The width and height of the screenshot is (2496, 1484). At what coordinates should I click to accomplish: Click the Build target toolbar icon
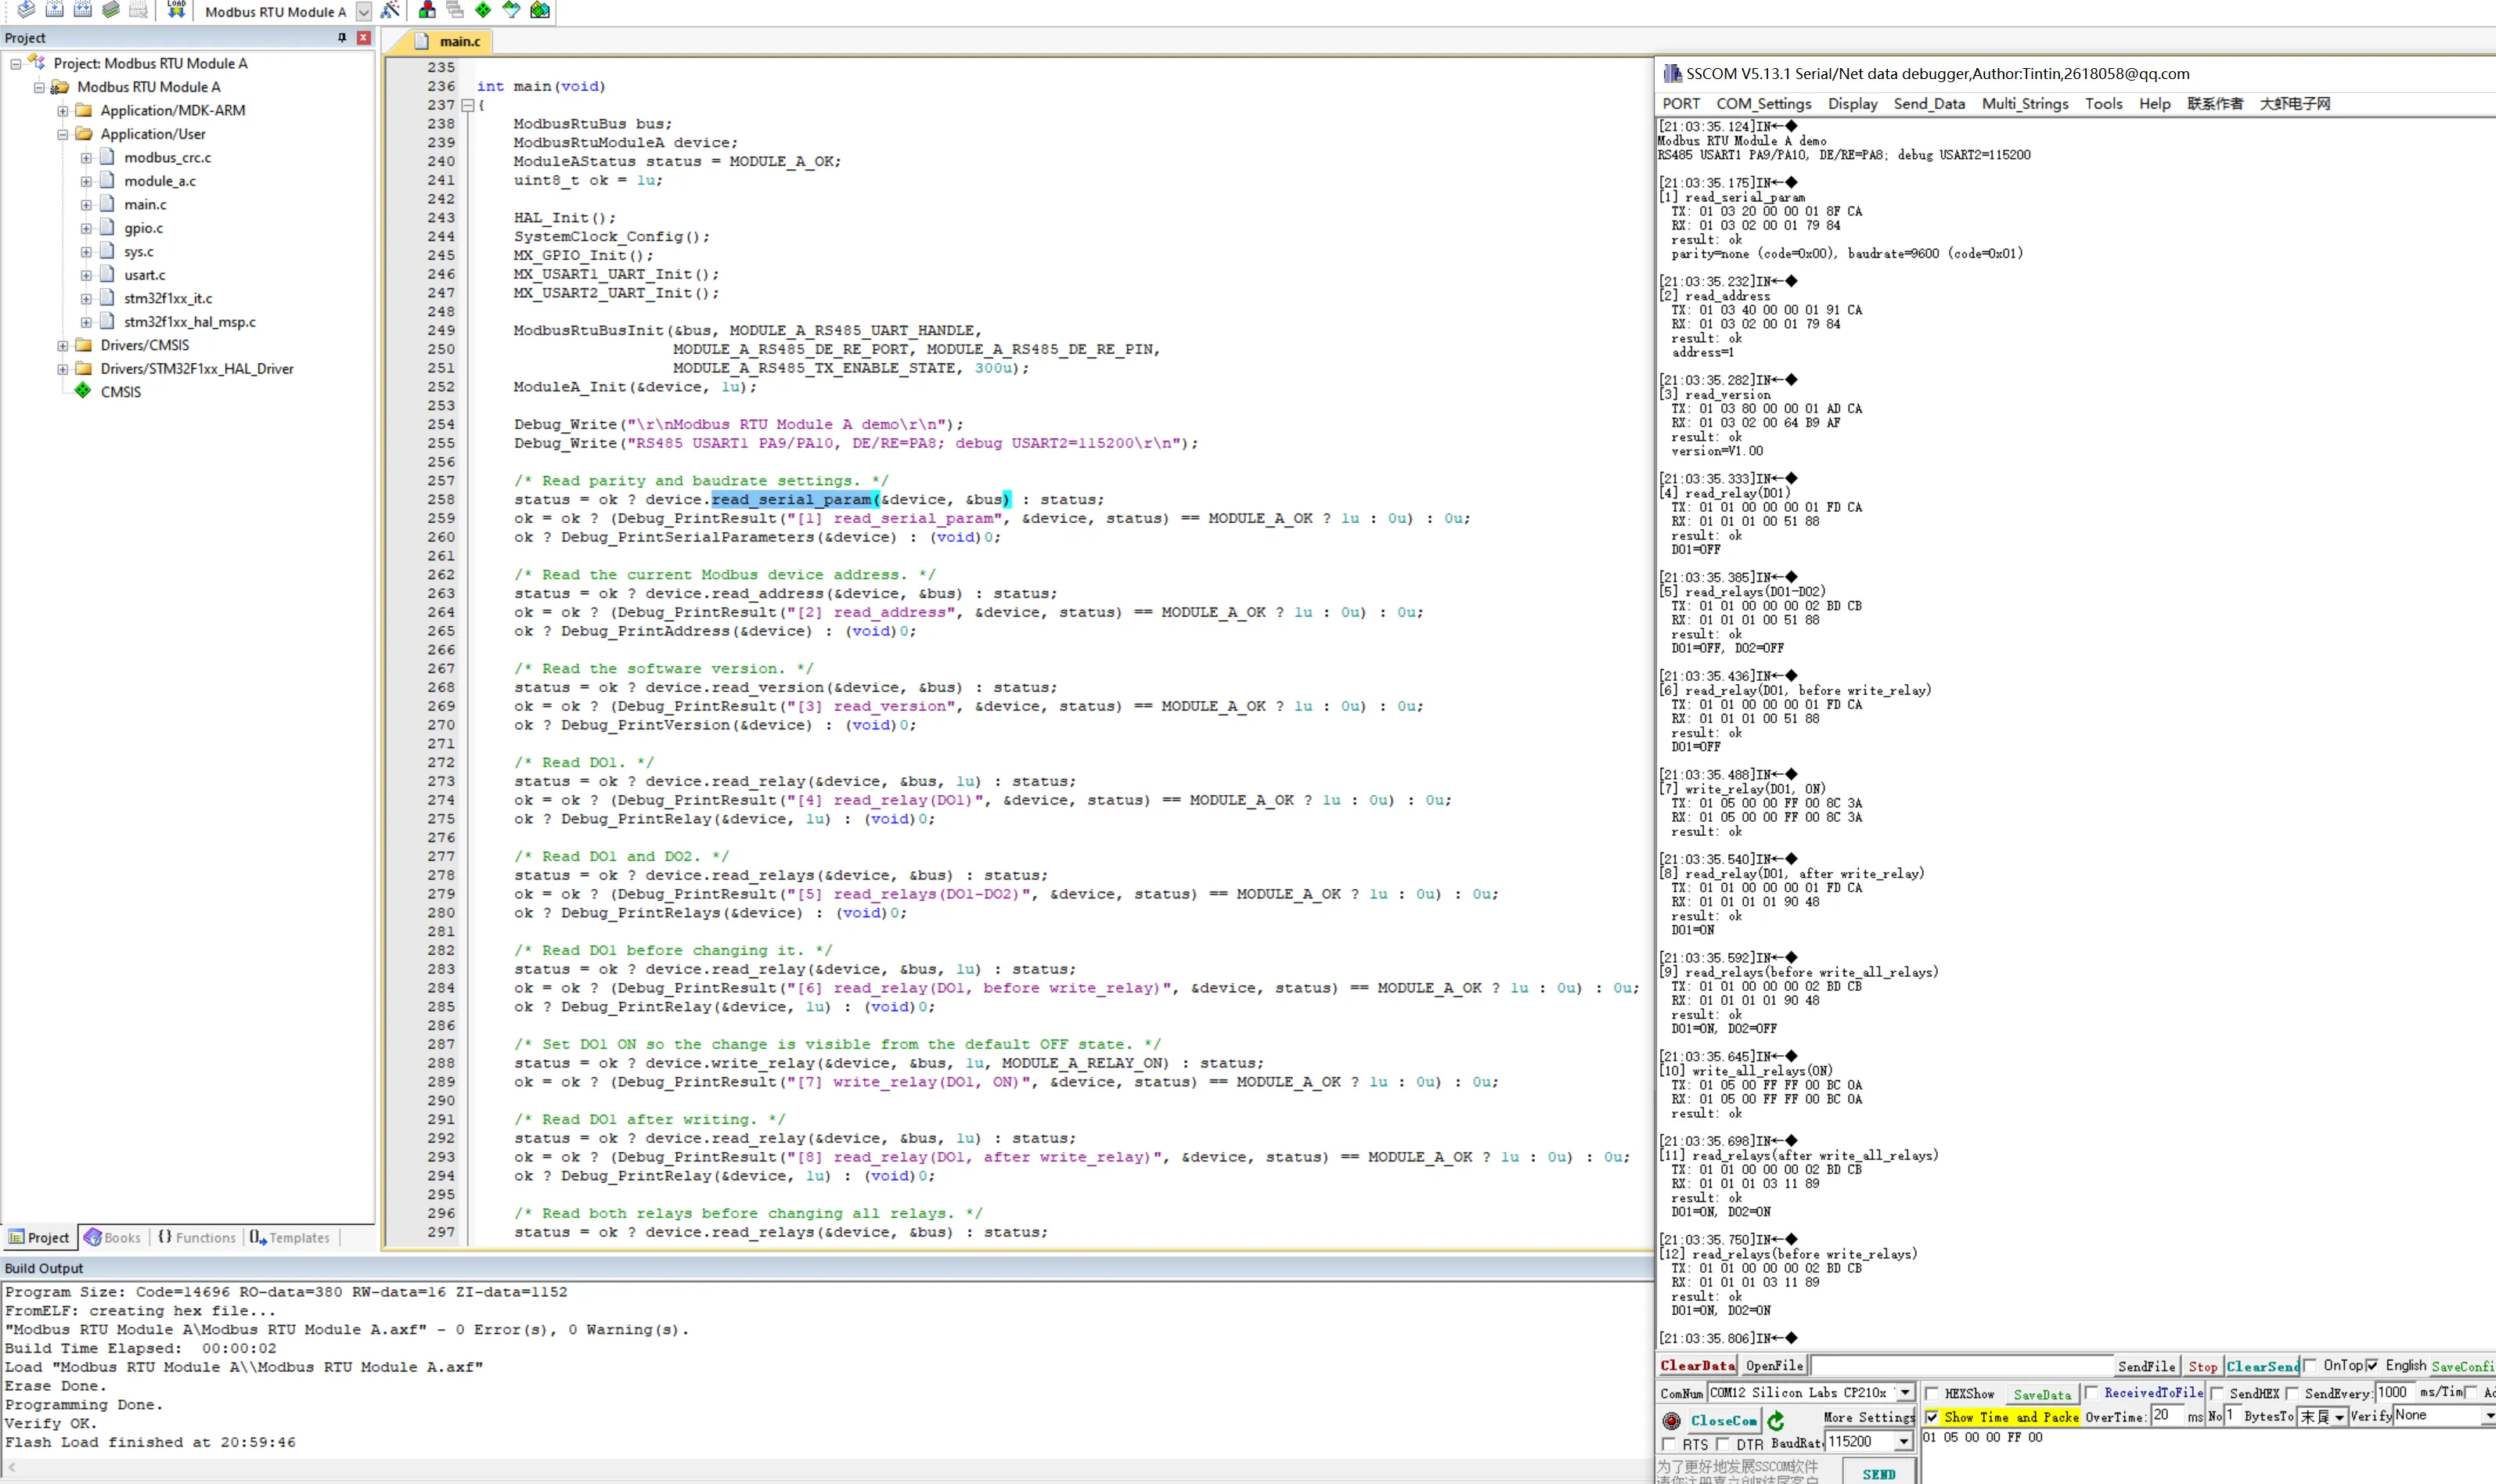(54, 10)
